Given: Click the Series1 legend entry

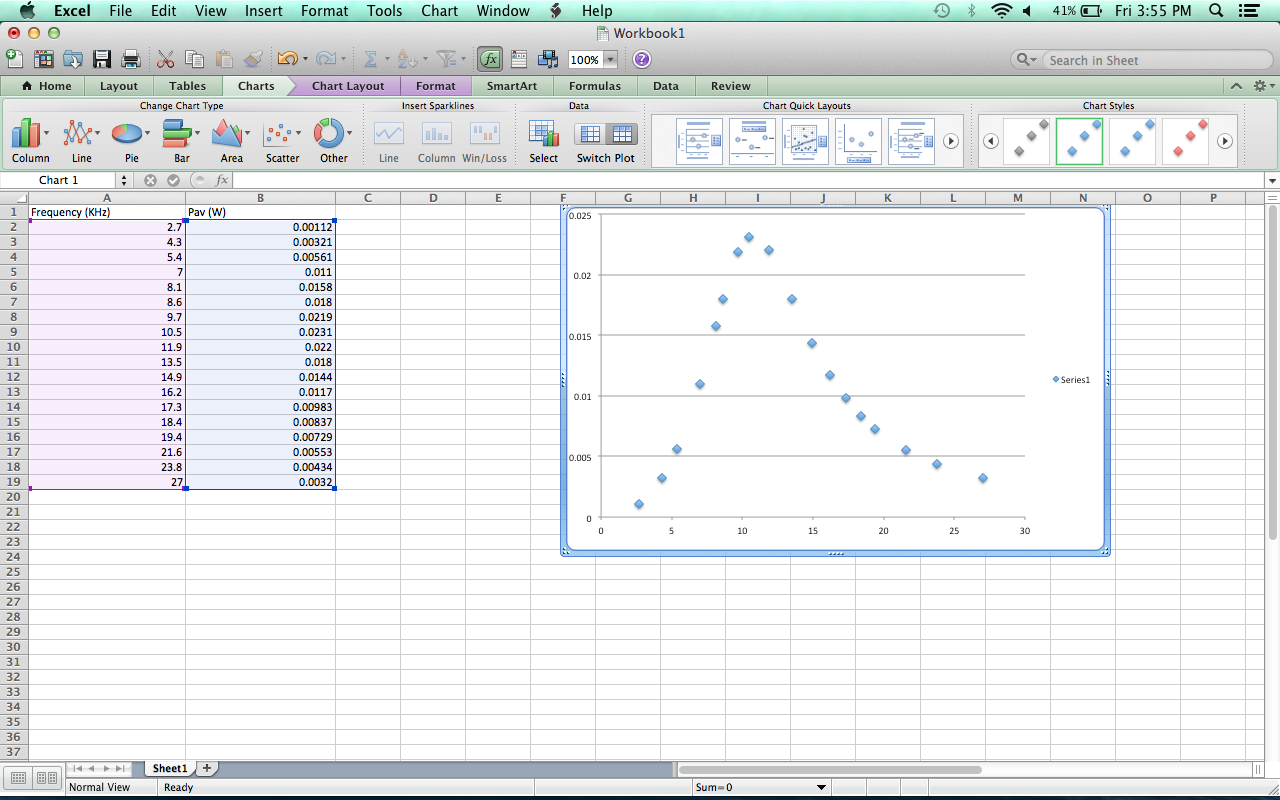Looking at the screenshot, I should point(1071,379).
